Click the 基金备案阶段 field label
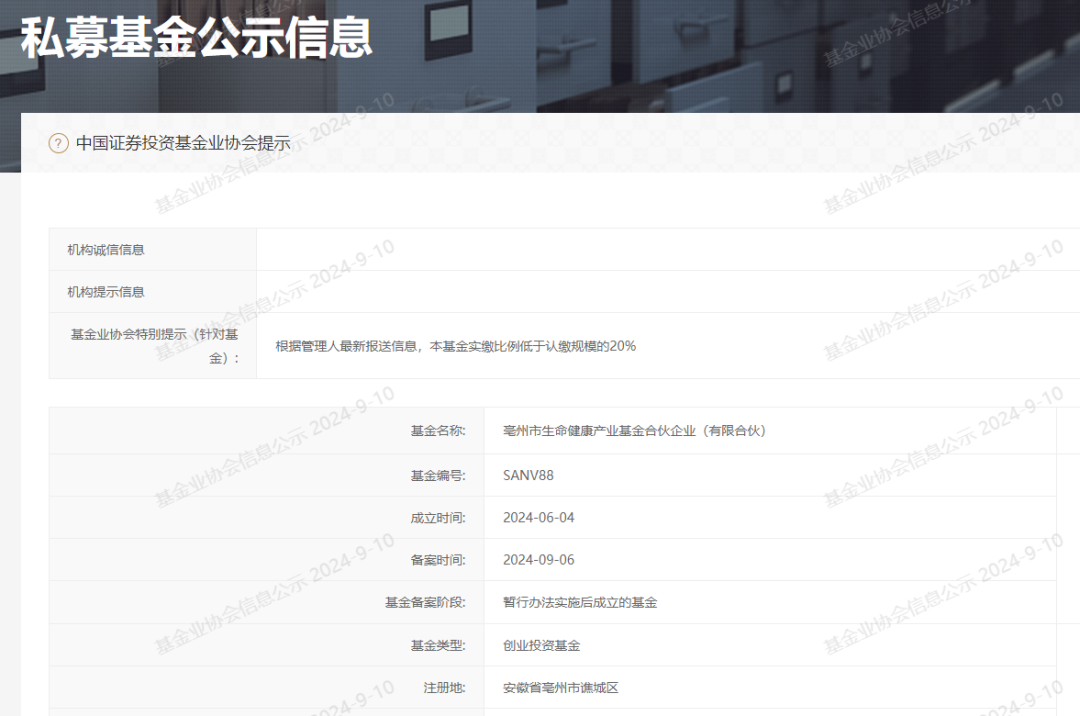1080x716 pixels. click(425, 603)
